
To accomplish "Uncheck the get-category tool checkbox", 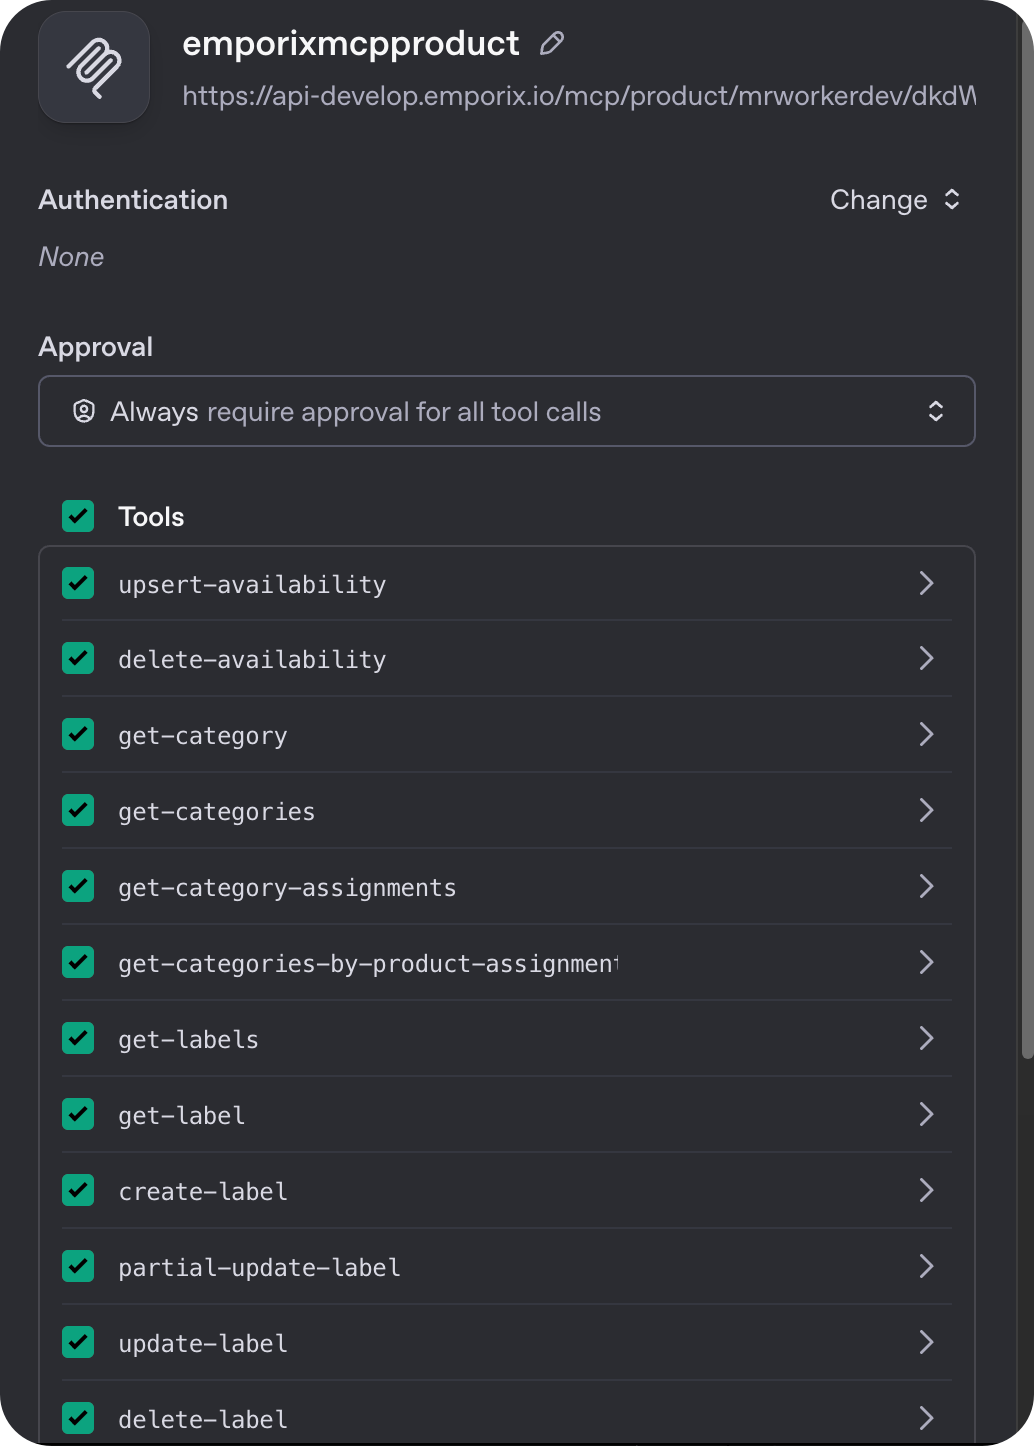I will [x=78, y=734].
